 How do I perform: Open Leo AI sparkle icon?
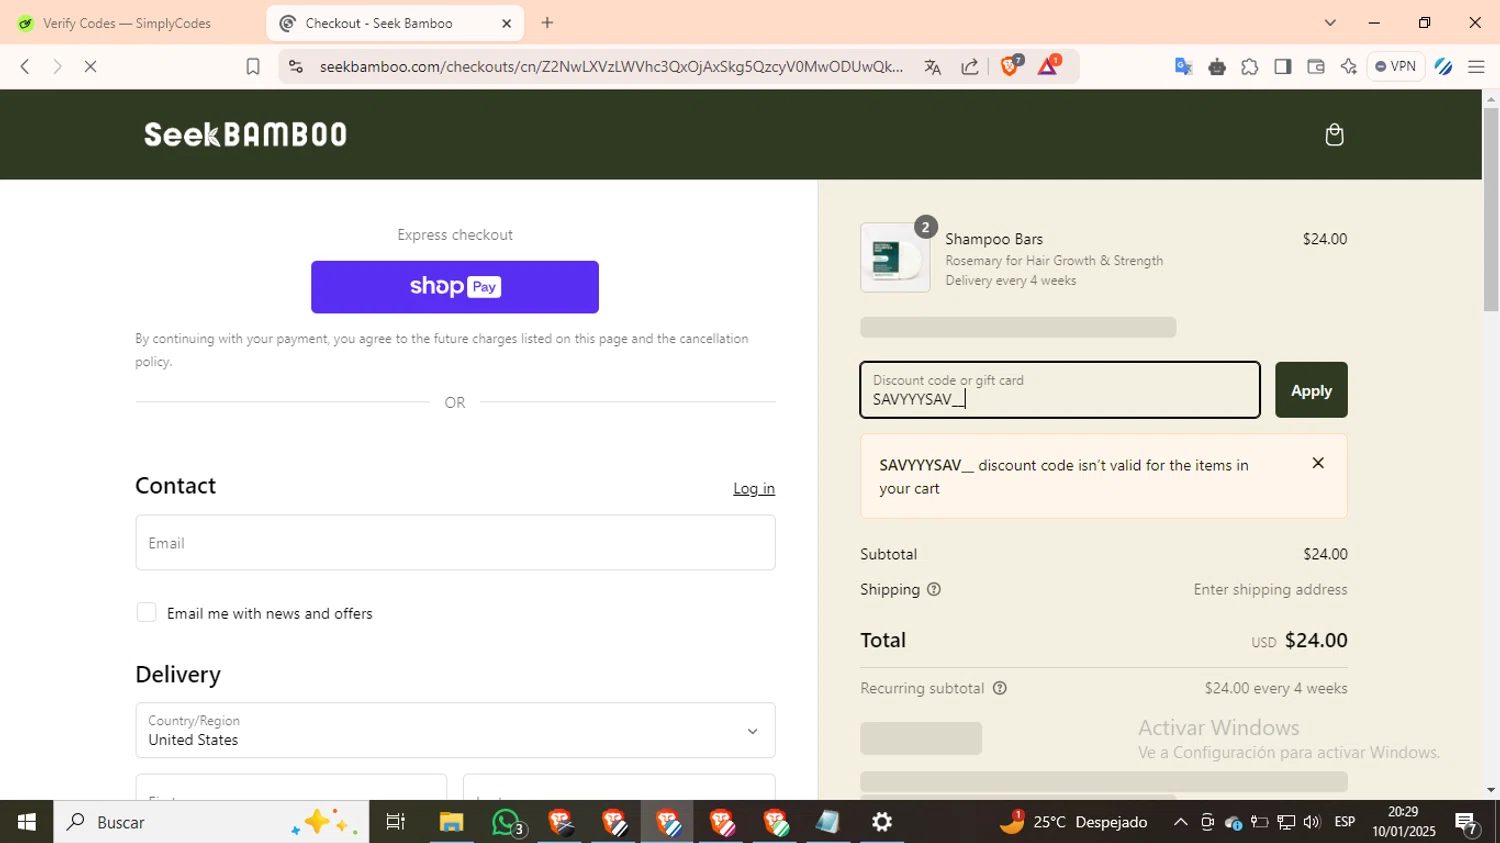[1349, 67]
